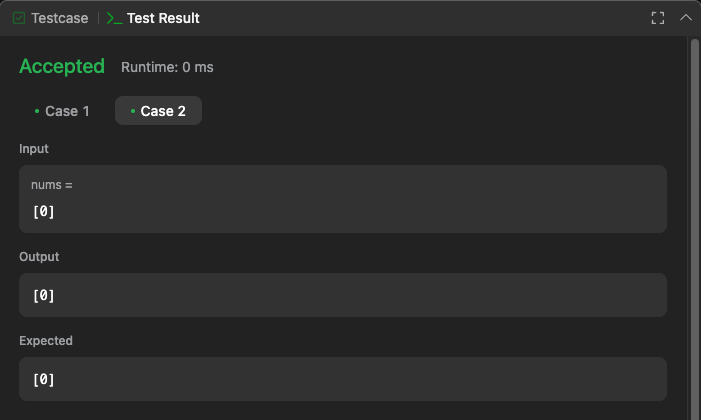The height and width of the screenshot is (420, 701).
Task: Click the green dot beside Case 2
Action: coord(133,111)
